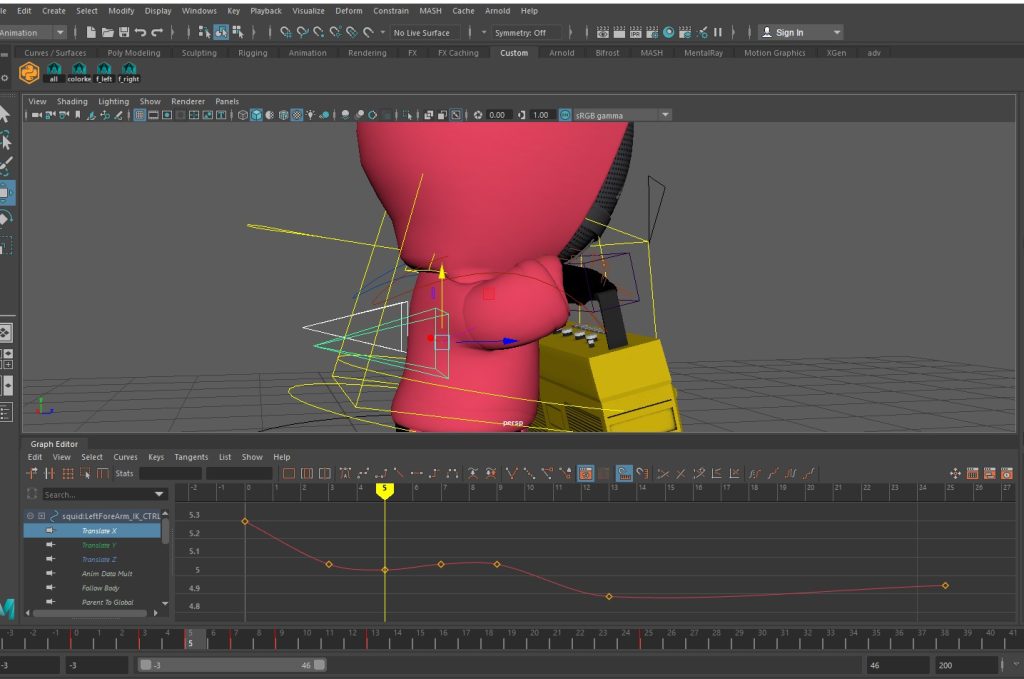Image resolution: width=1024 pixels, height=679 pixels.
Task: Open the Tangents menu in Graph Editor
Action: pyautogui.click(x=191, y=457)
